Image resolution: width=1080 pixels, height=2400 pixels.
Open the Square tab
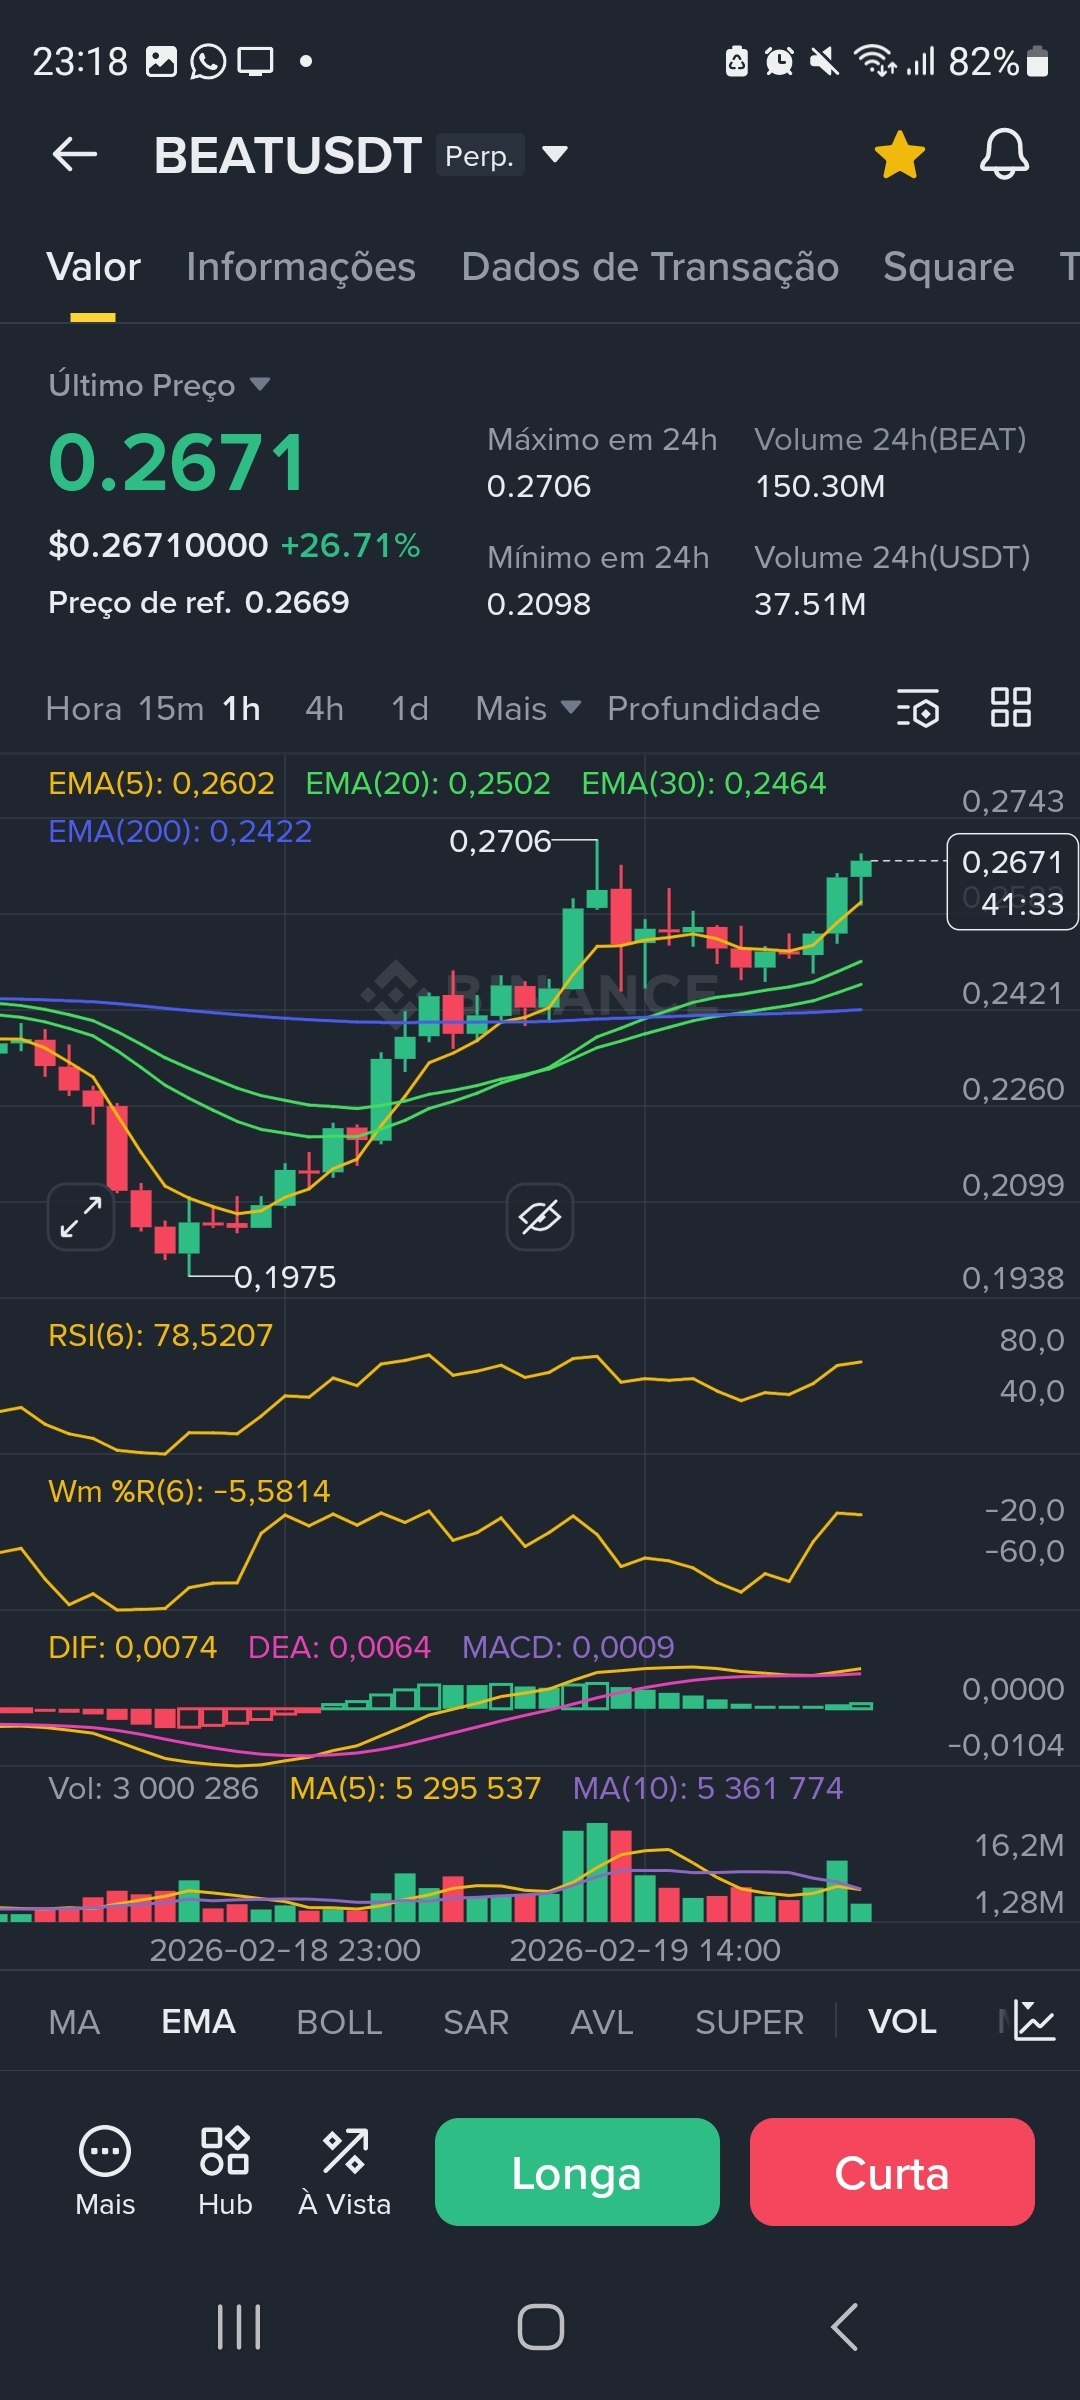[x=949, y=267]
